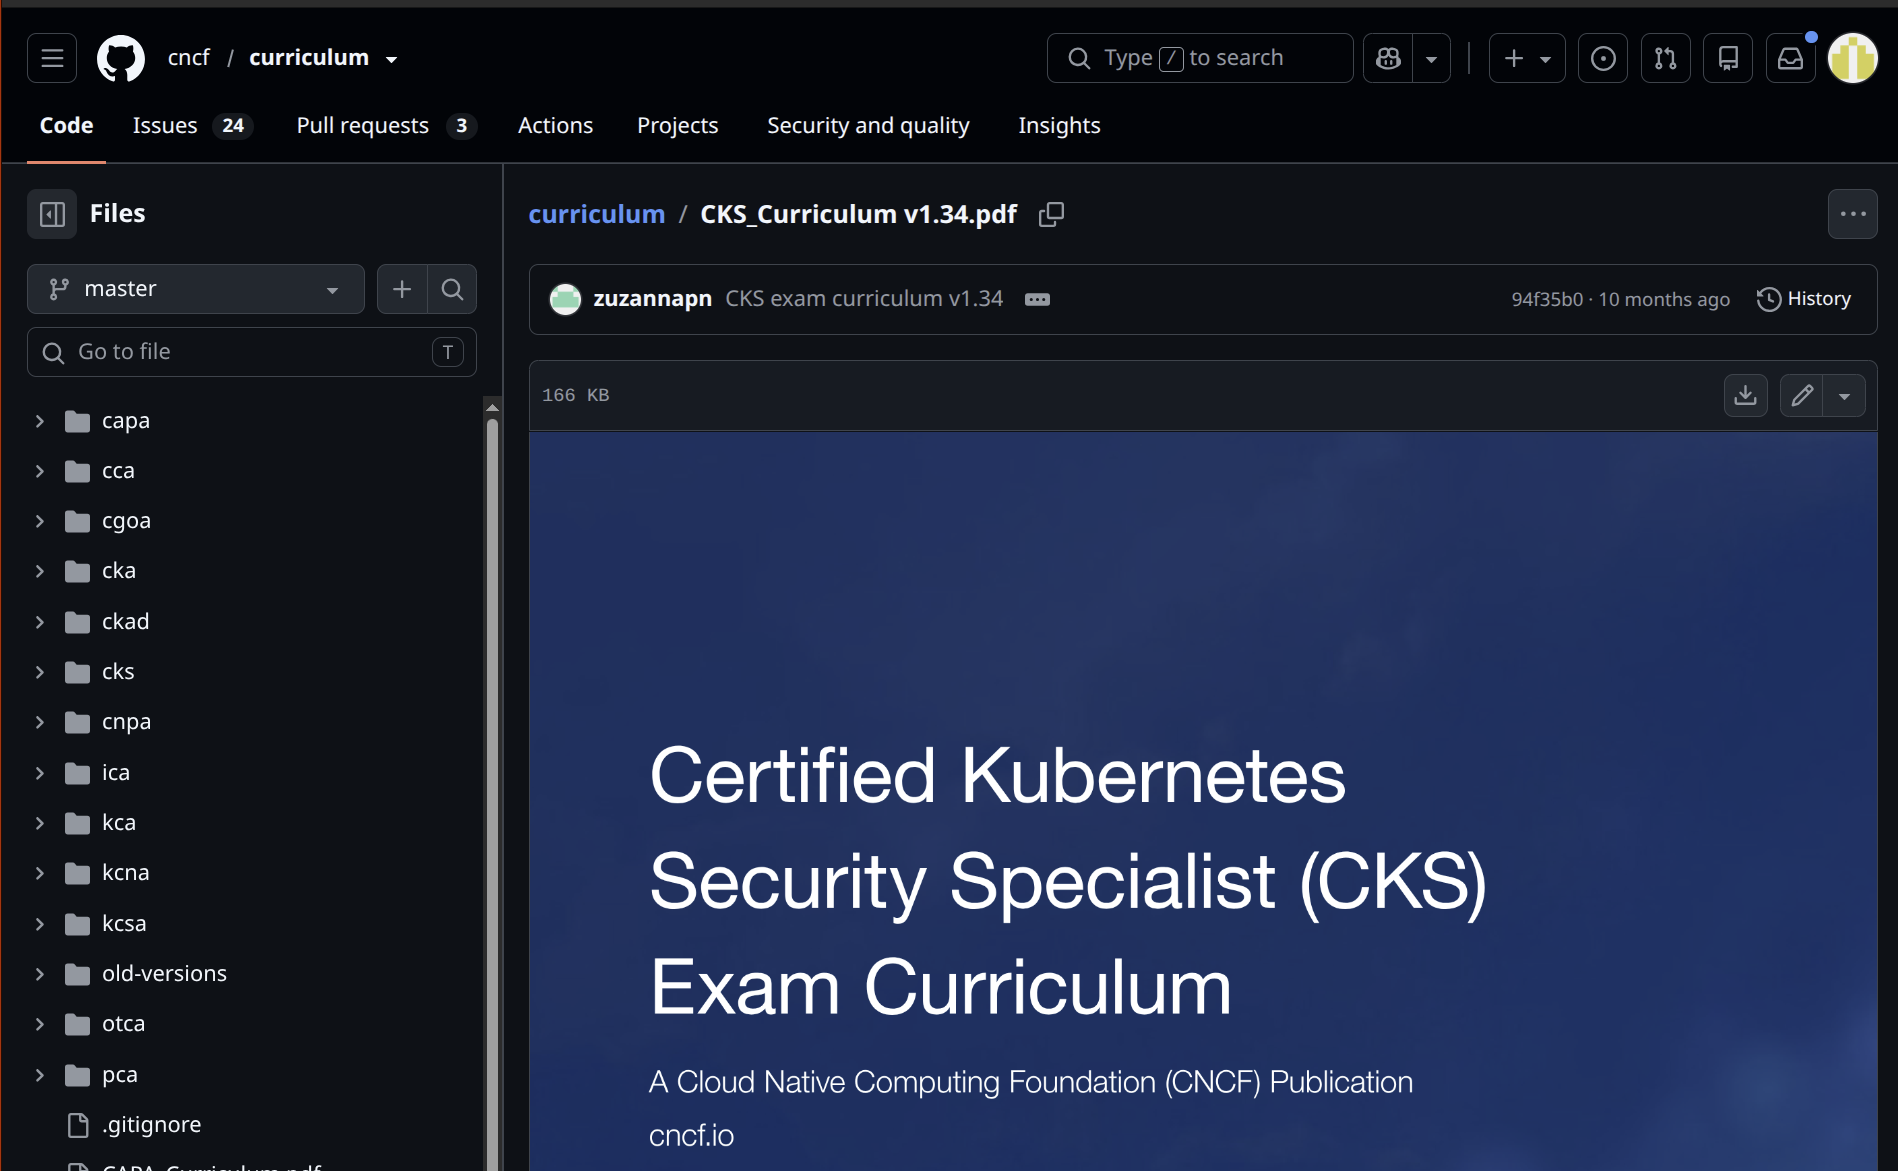The width and height of the screenshot is (1898, 1171).
Task: Click the curriculum repository name in header
Action: [309, 58]
